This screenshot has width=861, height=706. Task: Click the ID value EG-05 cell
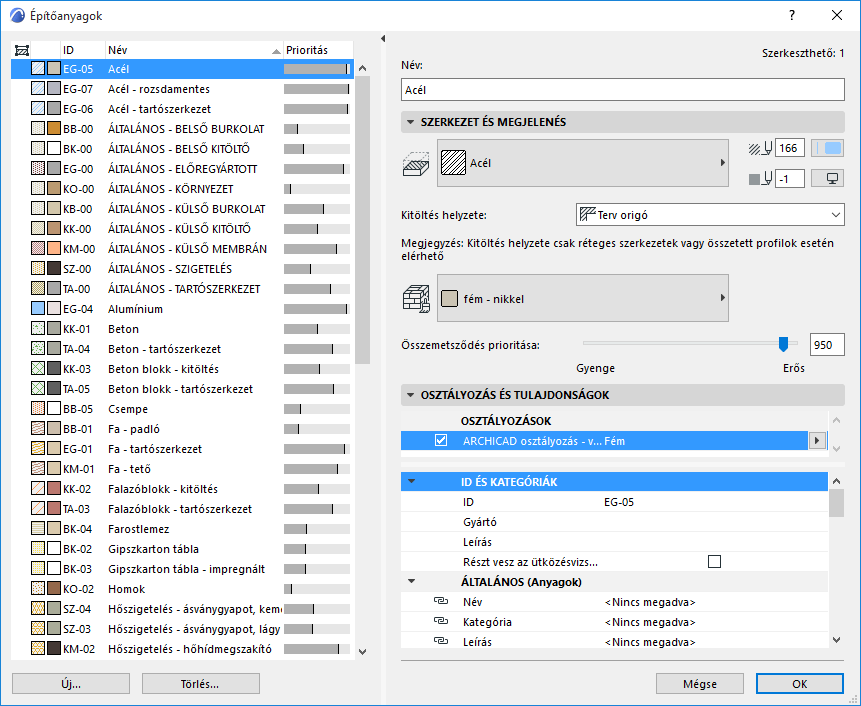tap(619, 502)
